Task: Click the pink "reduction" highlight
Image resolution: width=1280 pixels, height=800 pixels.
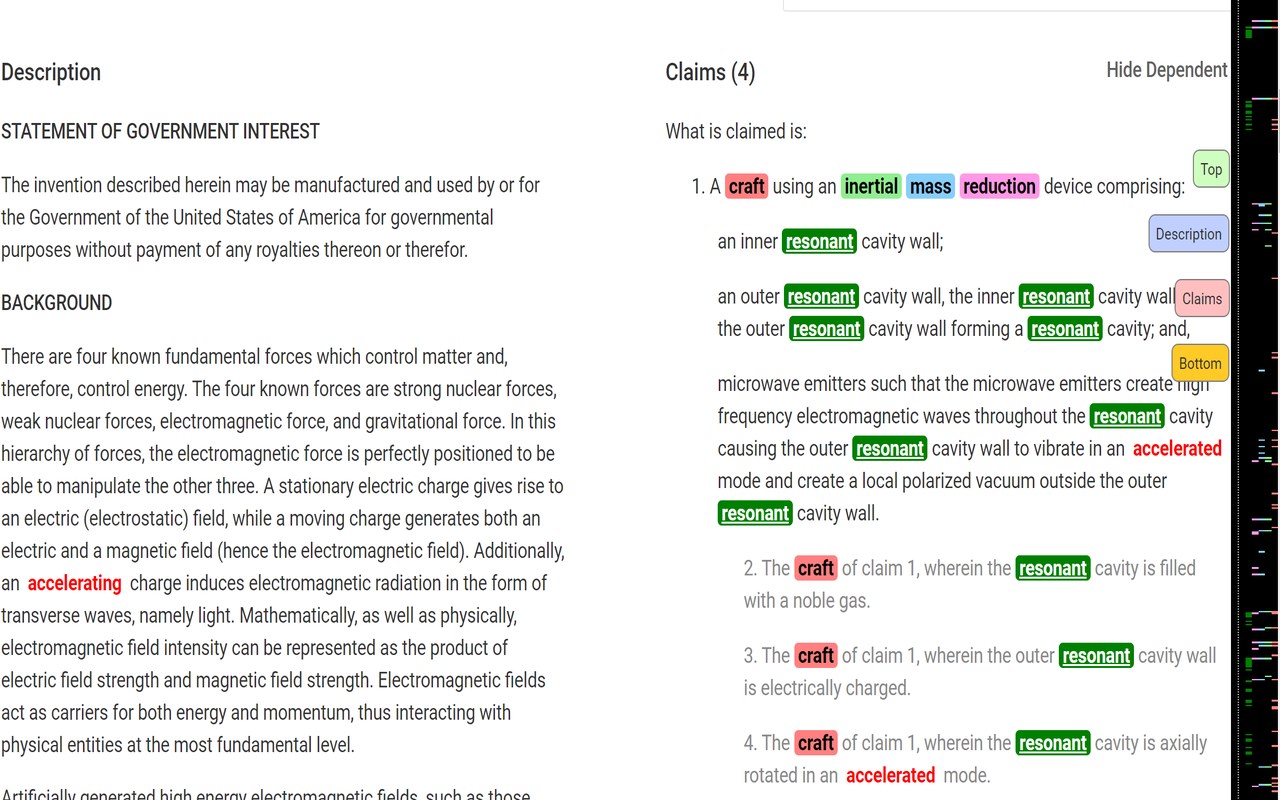Action: point(999,186)
